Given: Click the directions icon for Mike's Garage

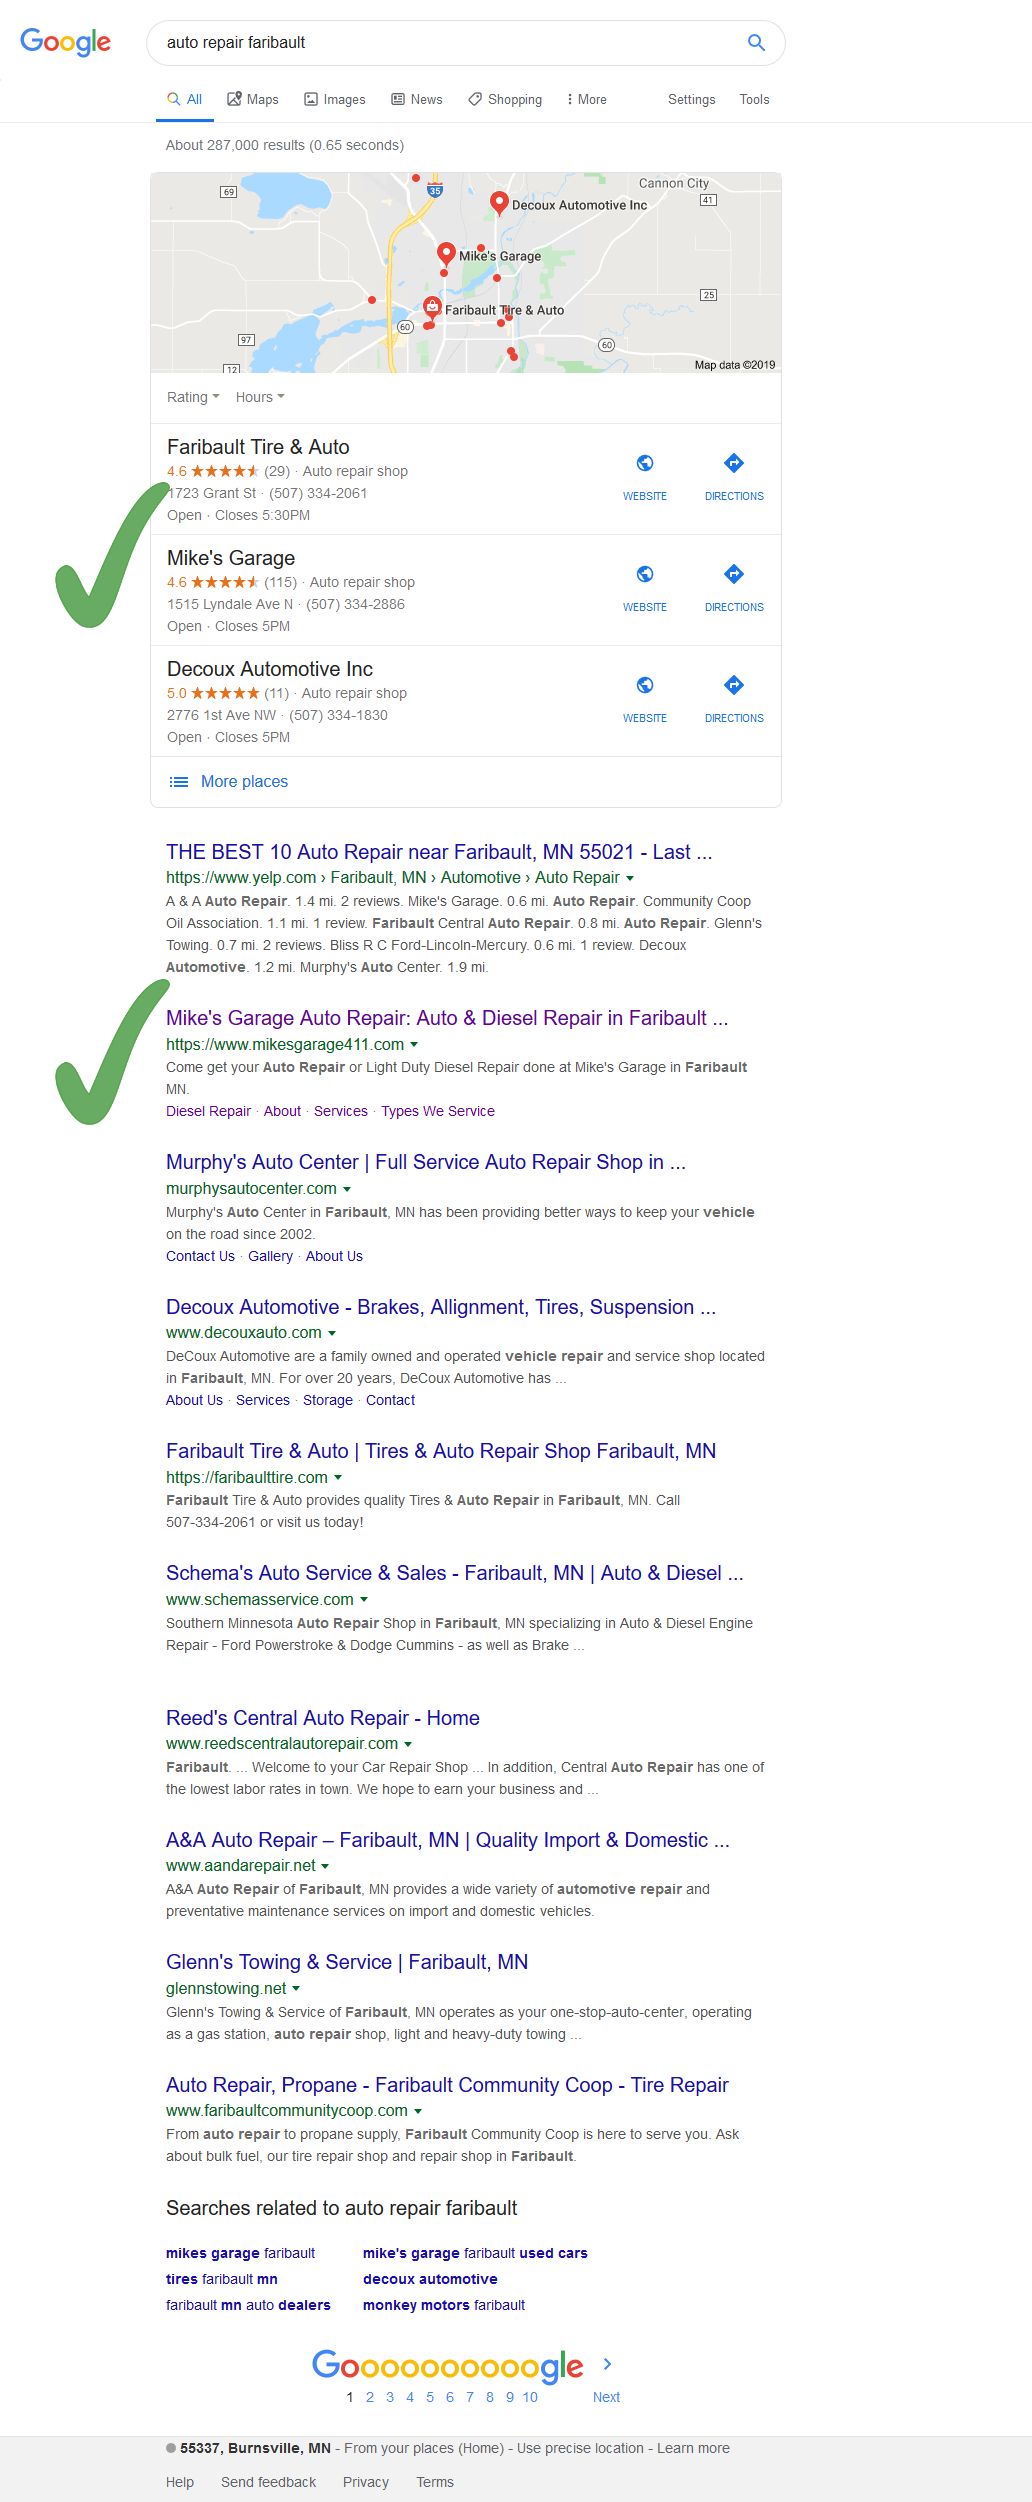Looking at the screenshot, I should (734, 574).
